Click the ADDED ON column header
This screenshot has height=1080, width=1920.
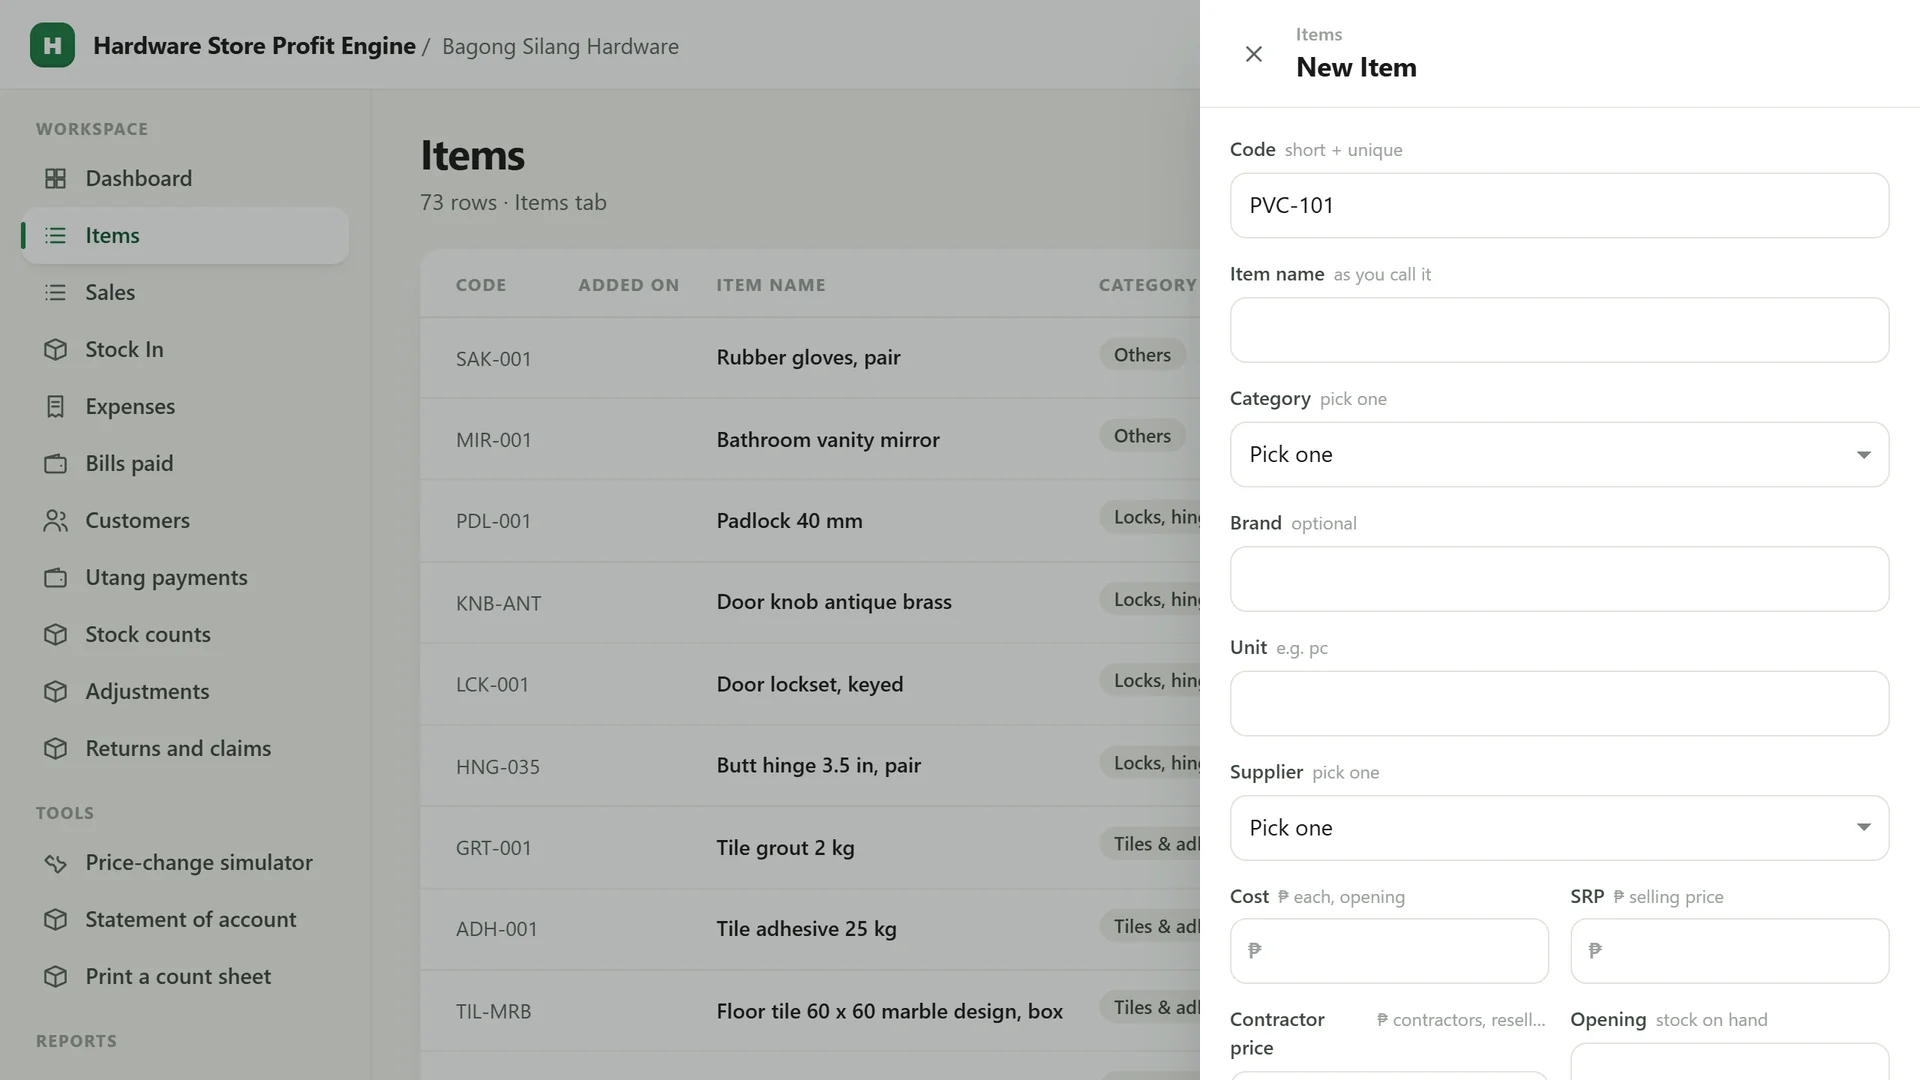point(629,285)
